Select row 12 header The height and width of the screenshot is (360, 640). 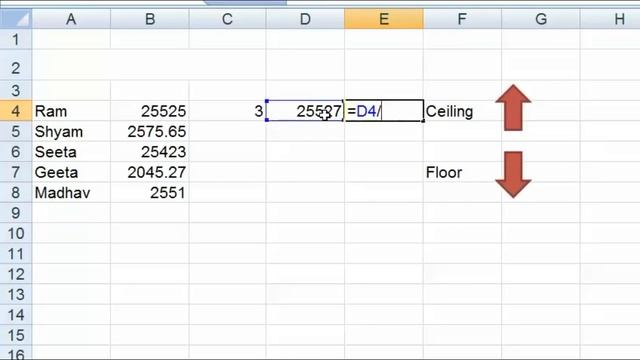pos(16,274)
